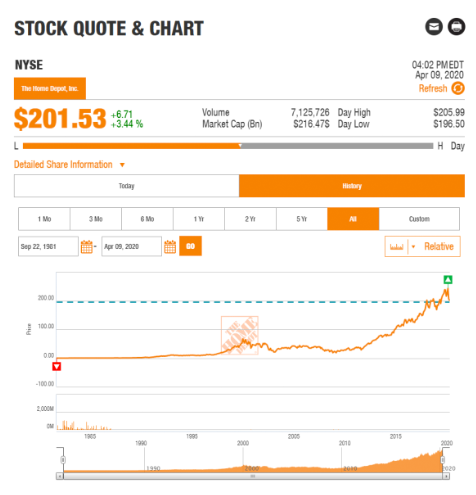
Task: Expand Detailed Share Information
Action: click(x=69, y=165)
